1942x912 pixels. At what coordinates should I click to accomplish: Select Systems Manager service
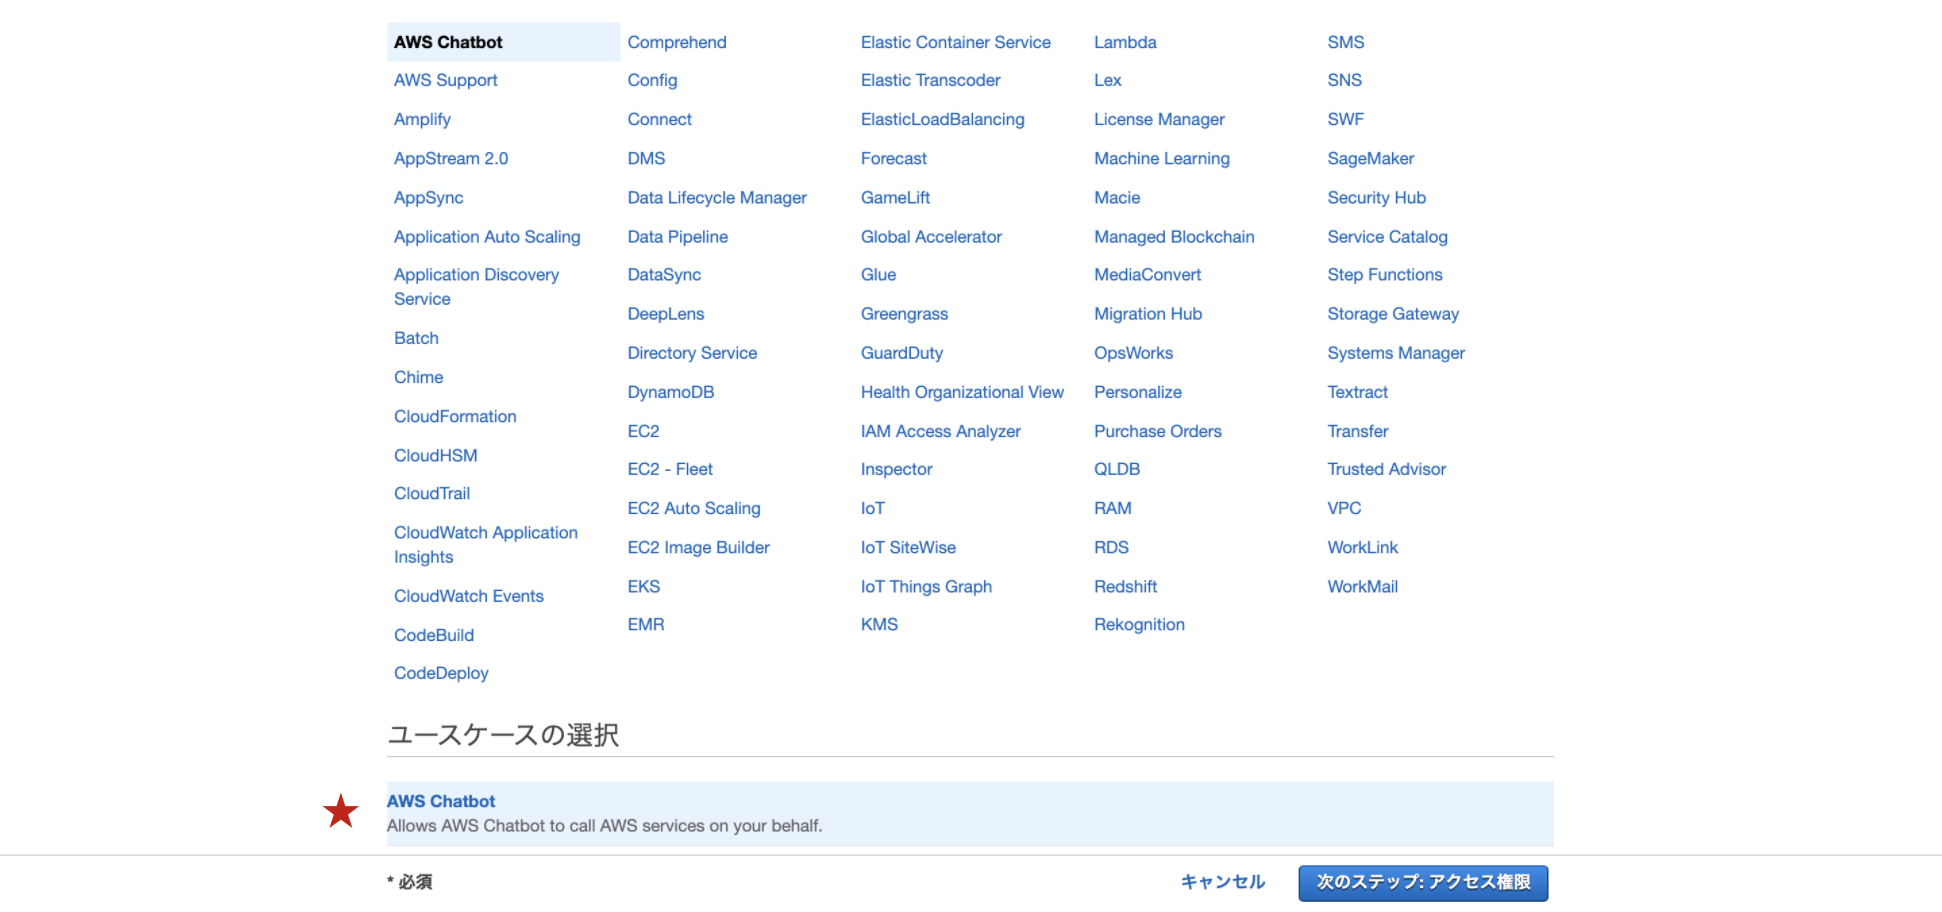pos(1396,353)
